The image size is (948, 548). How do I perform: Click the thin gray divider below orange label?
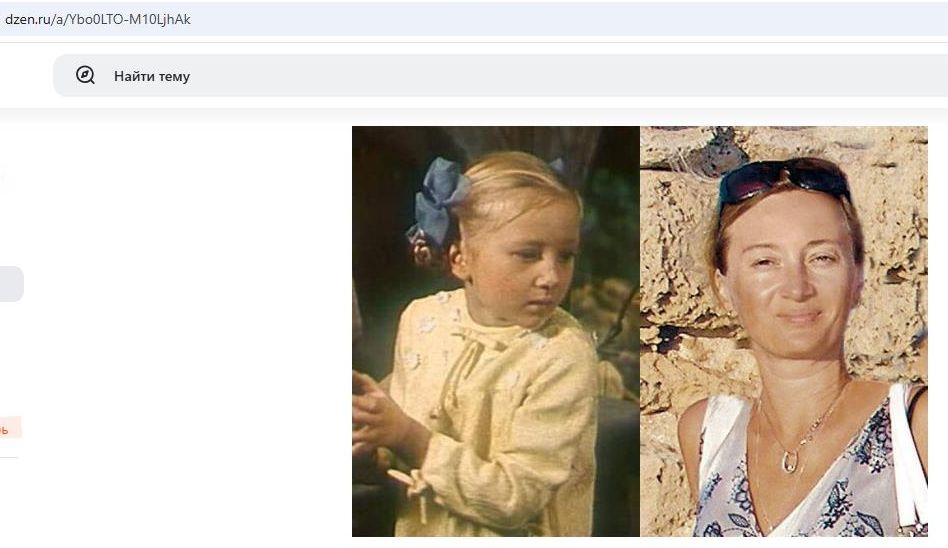pos(8,458)
